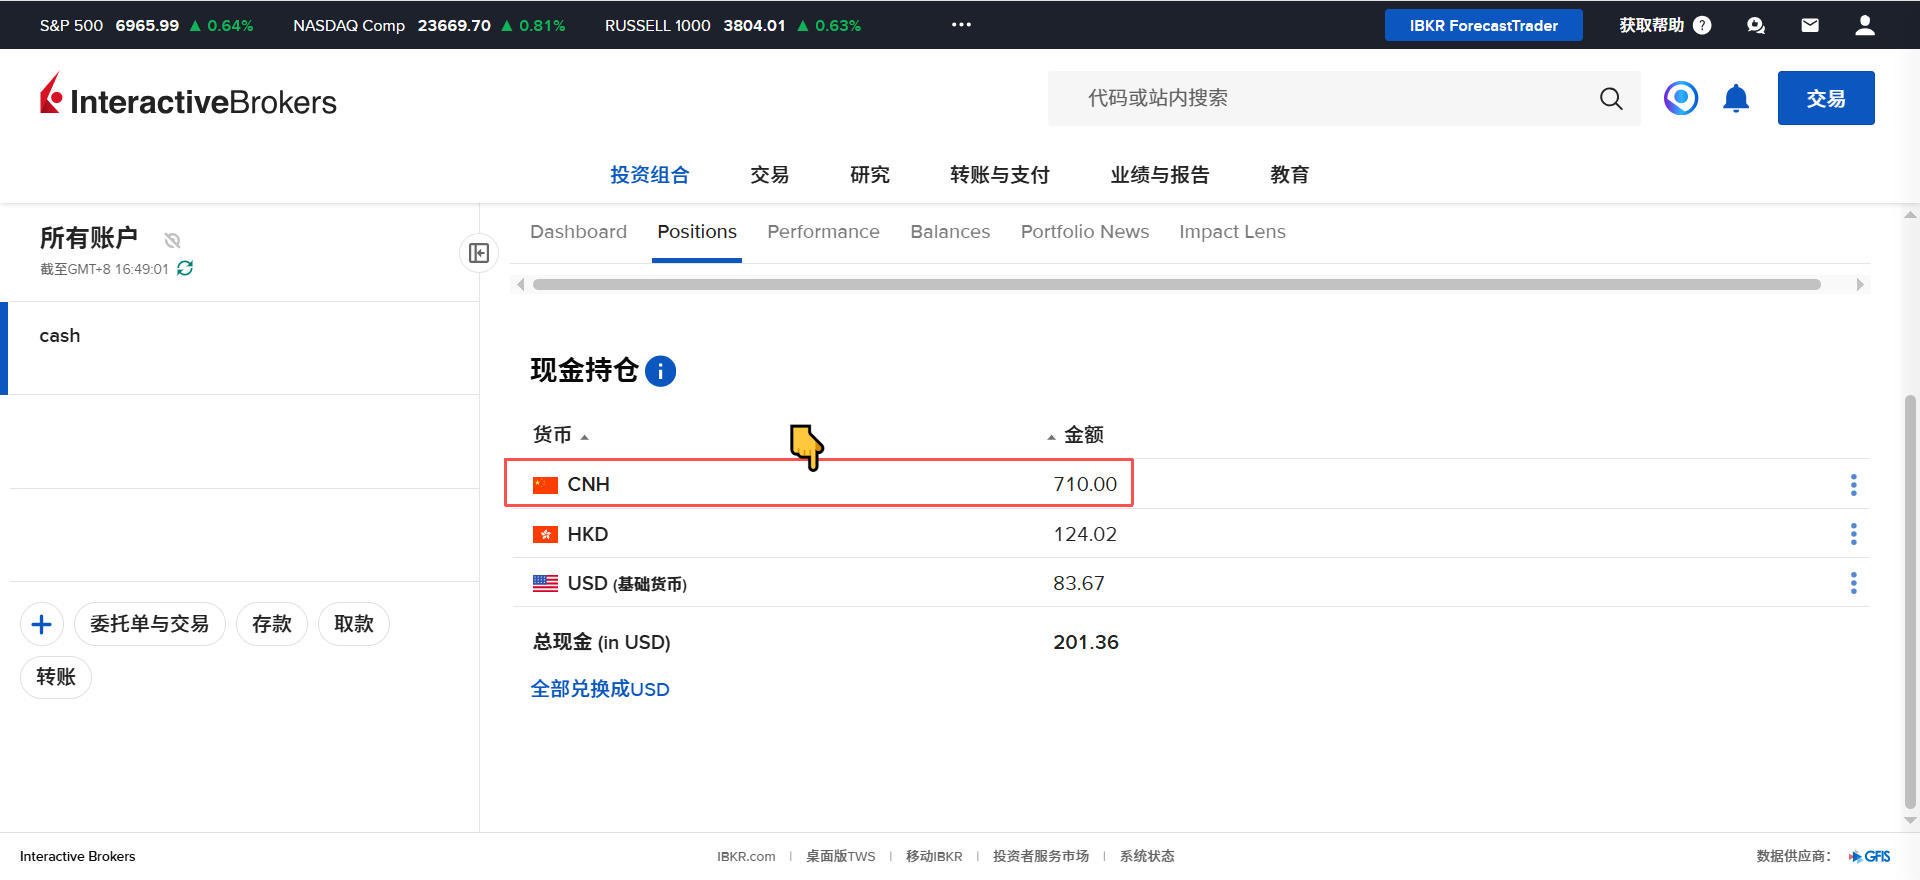1920x880 pixels.
Task: Click the 全部兑换成USD link
Action: coord(600,689)
